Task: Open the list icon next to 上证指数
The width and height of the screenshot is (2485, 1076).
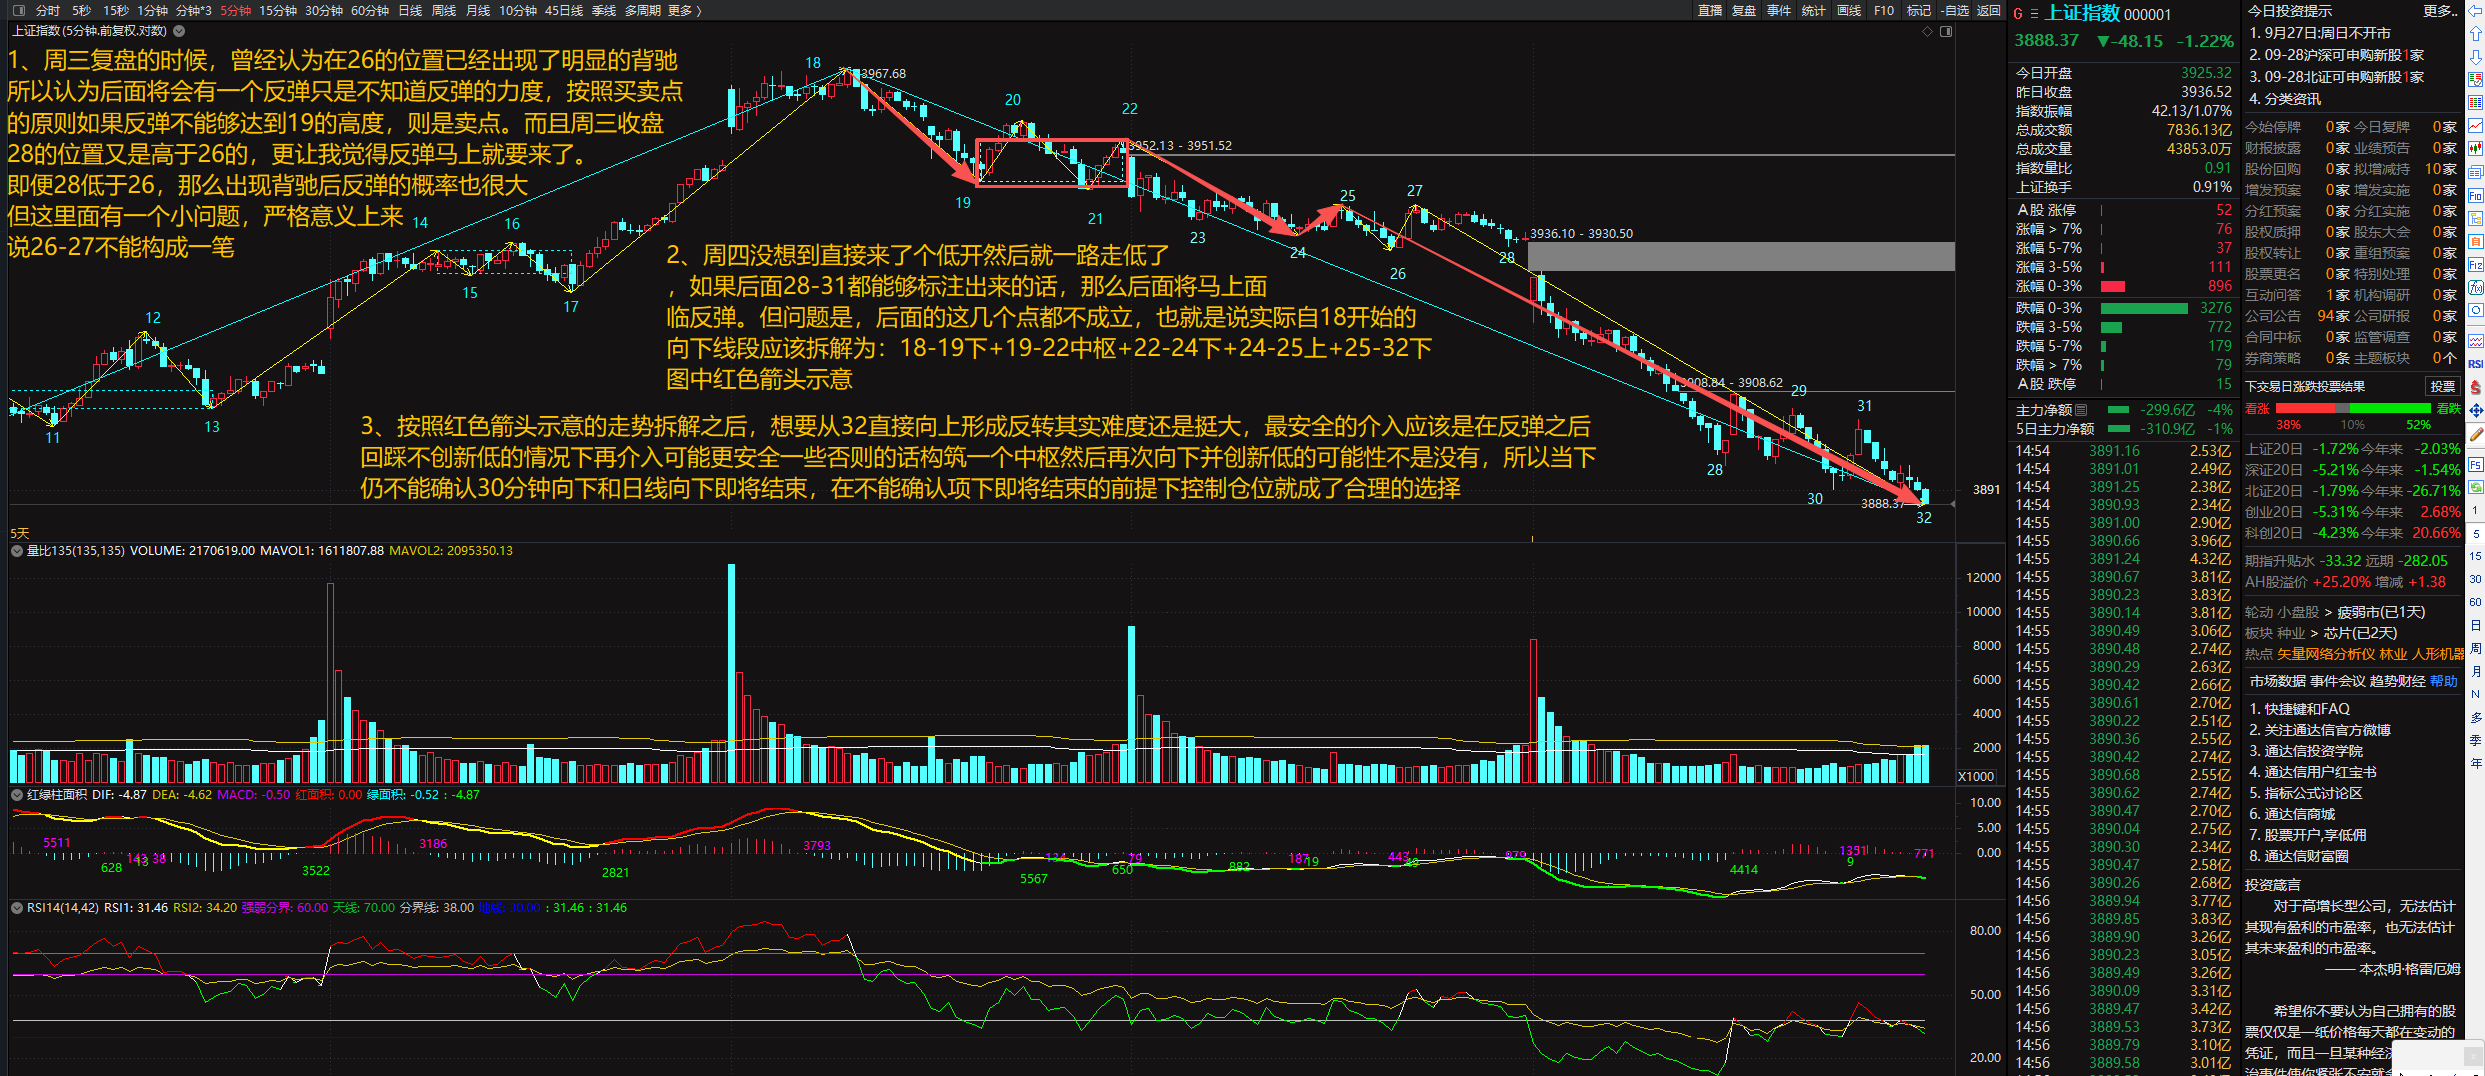Action: click(2034, 13)
